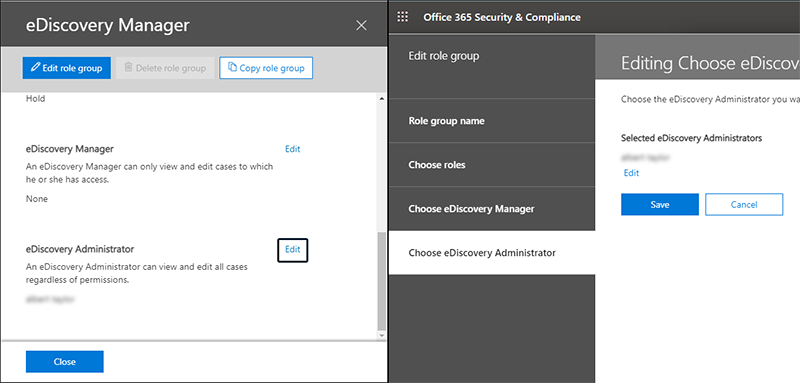Go to the Choose roles step
Viewport: 800px width, 383px height.
[x=492, y=165]
